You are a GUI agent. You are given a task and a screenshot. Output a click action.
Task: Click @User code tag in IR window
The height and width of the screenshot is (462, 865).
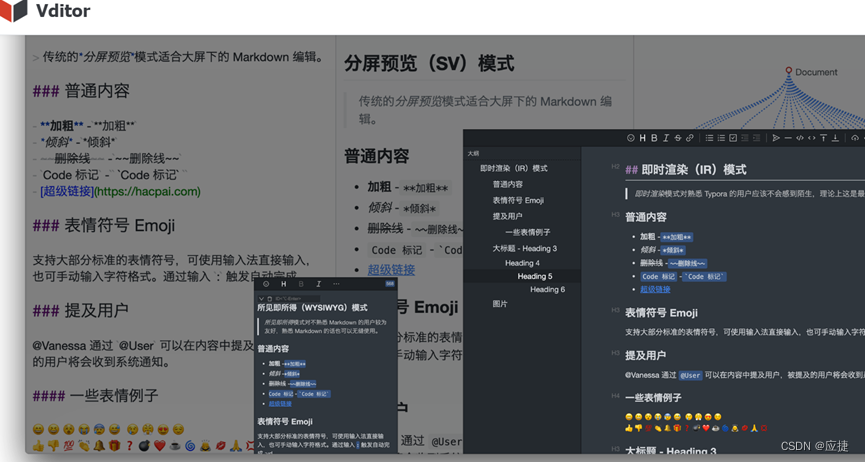pos(690,375)
